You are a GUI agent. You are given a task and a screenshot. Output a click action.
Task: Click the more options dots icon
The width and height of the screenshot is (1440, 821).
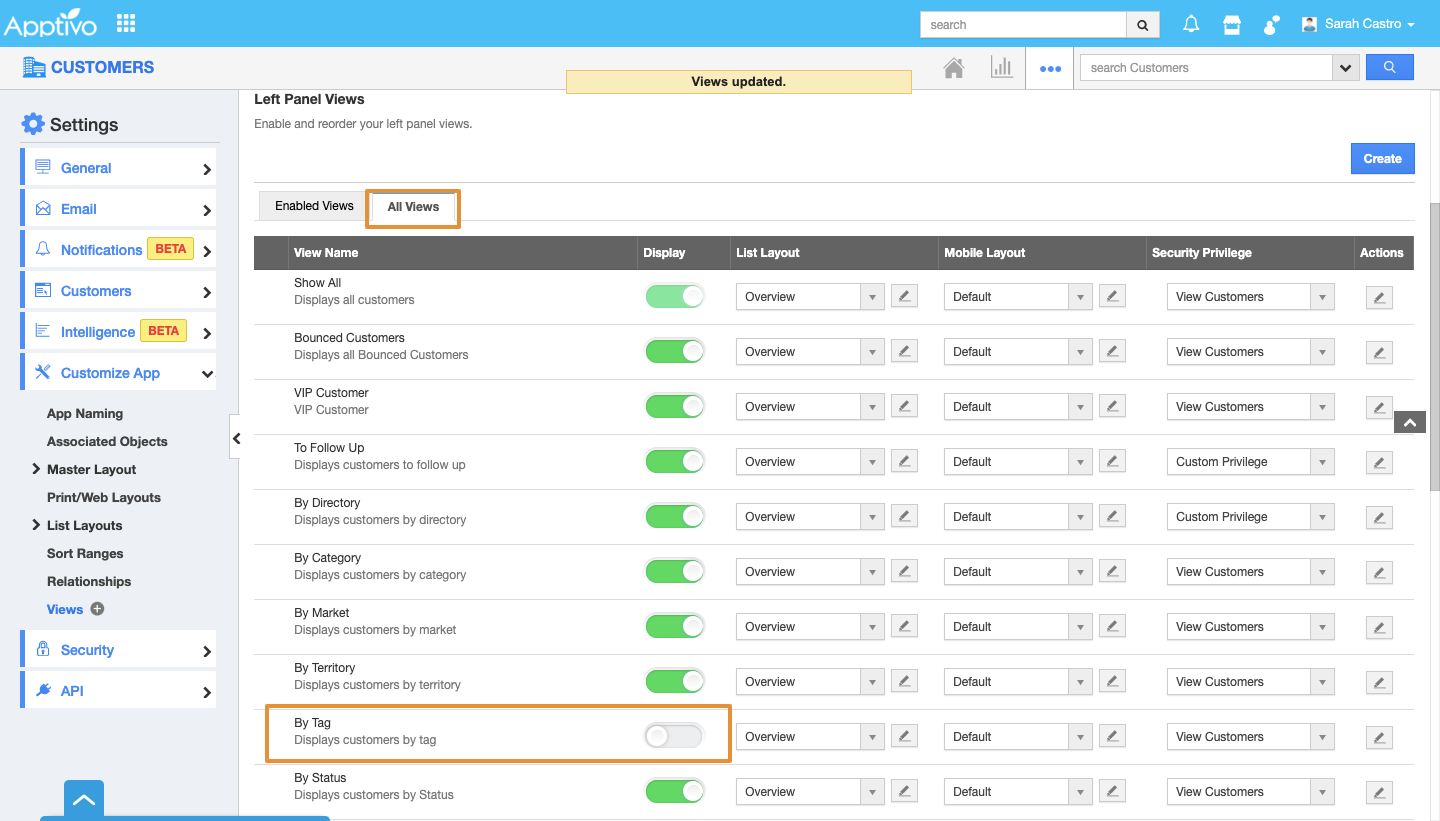(1049, 69)
